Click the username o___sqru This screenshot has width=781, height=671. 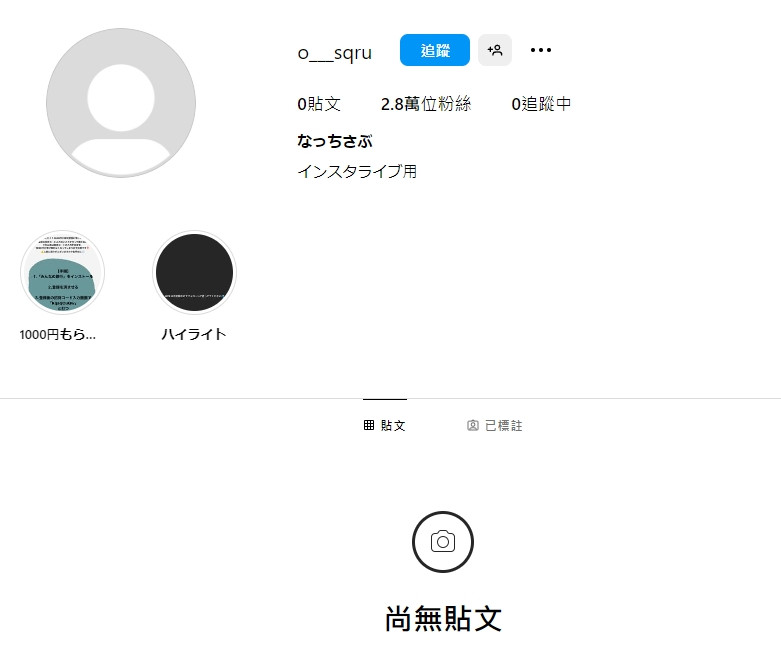click(335, 52)
